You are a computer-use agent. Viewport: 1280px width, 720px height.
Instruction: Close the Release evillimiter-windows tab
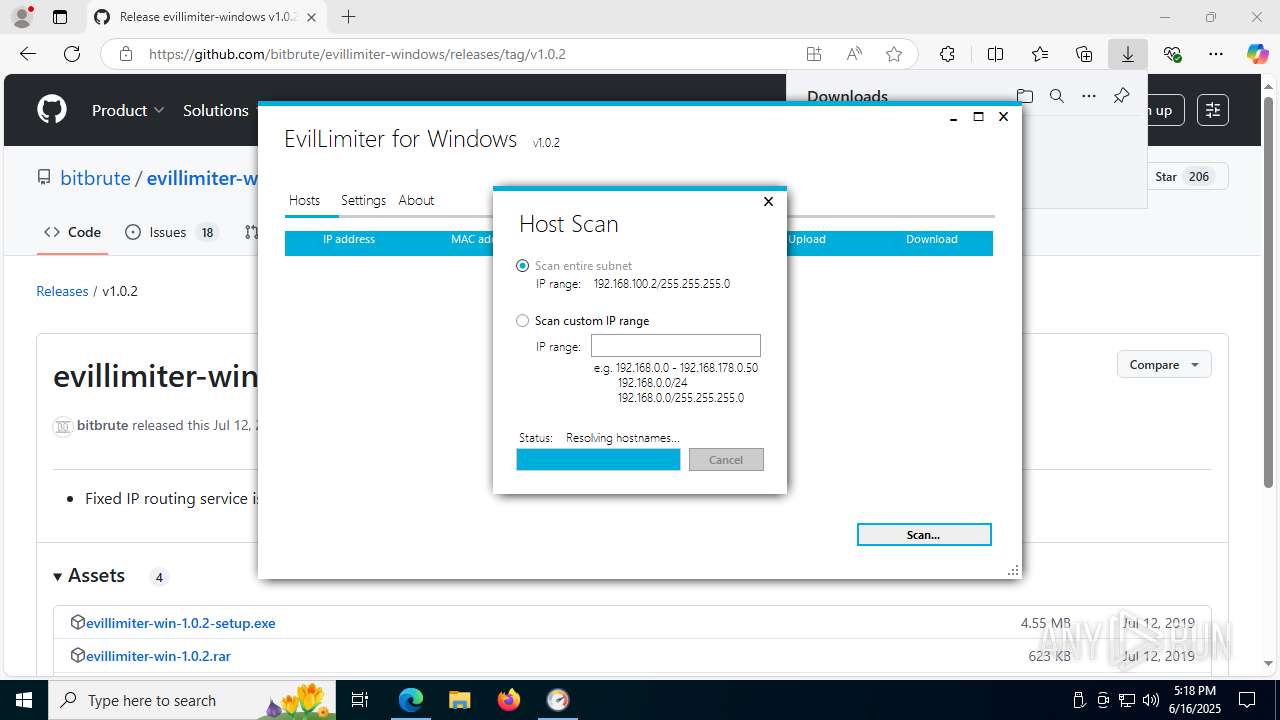[x=309, y=17]
